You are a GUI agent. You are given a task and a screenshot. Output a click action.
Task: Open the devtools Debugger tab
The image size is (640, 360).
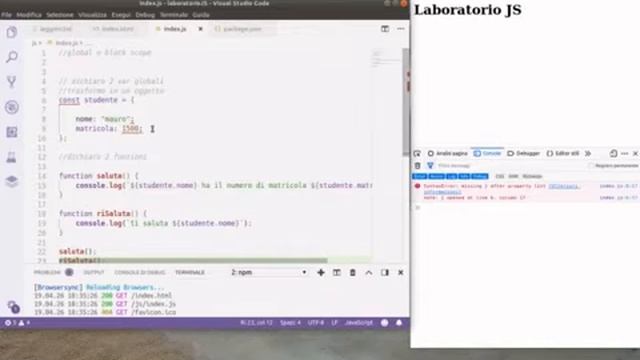(x=524, y=153)
